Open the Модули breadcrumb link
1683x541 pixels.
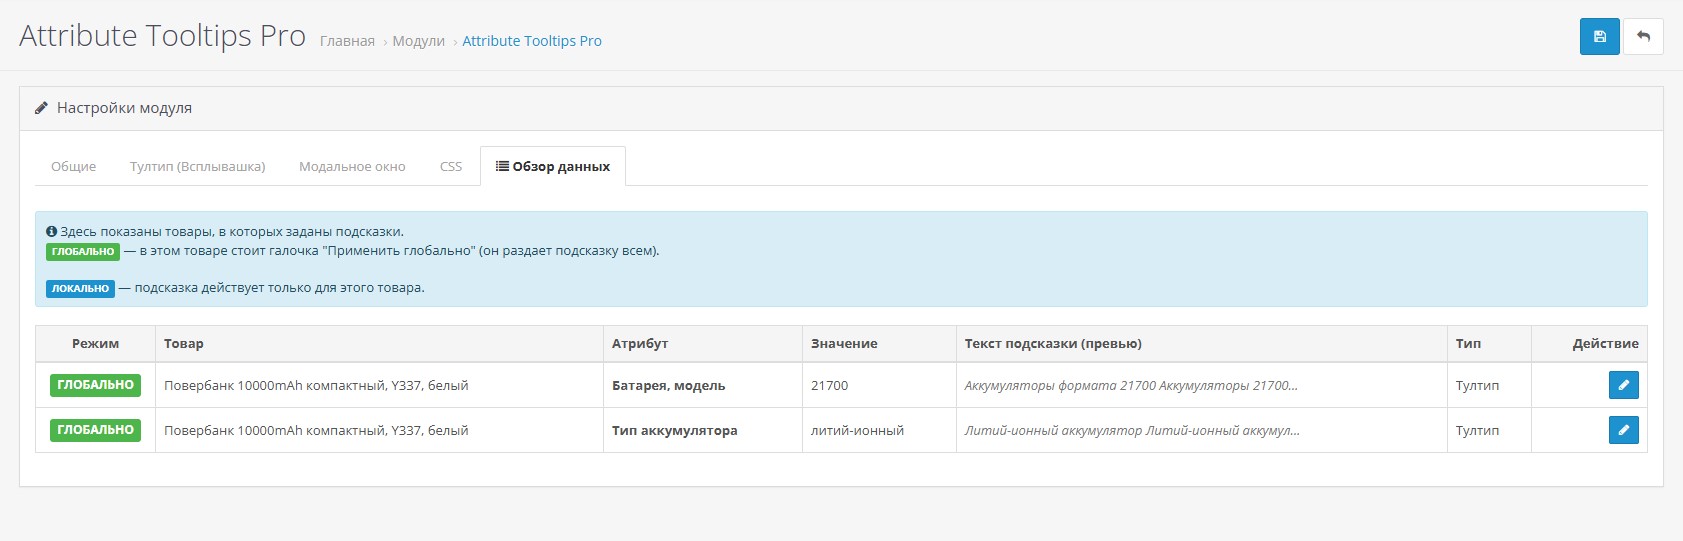(418, 41)
